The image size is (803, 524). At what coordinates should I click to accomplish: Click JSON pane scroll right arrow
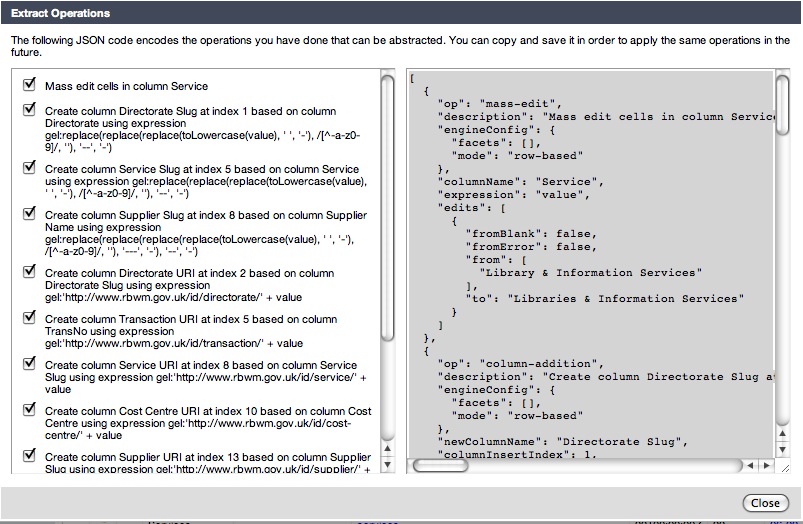click(x=766, y=465)
